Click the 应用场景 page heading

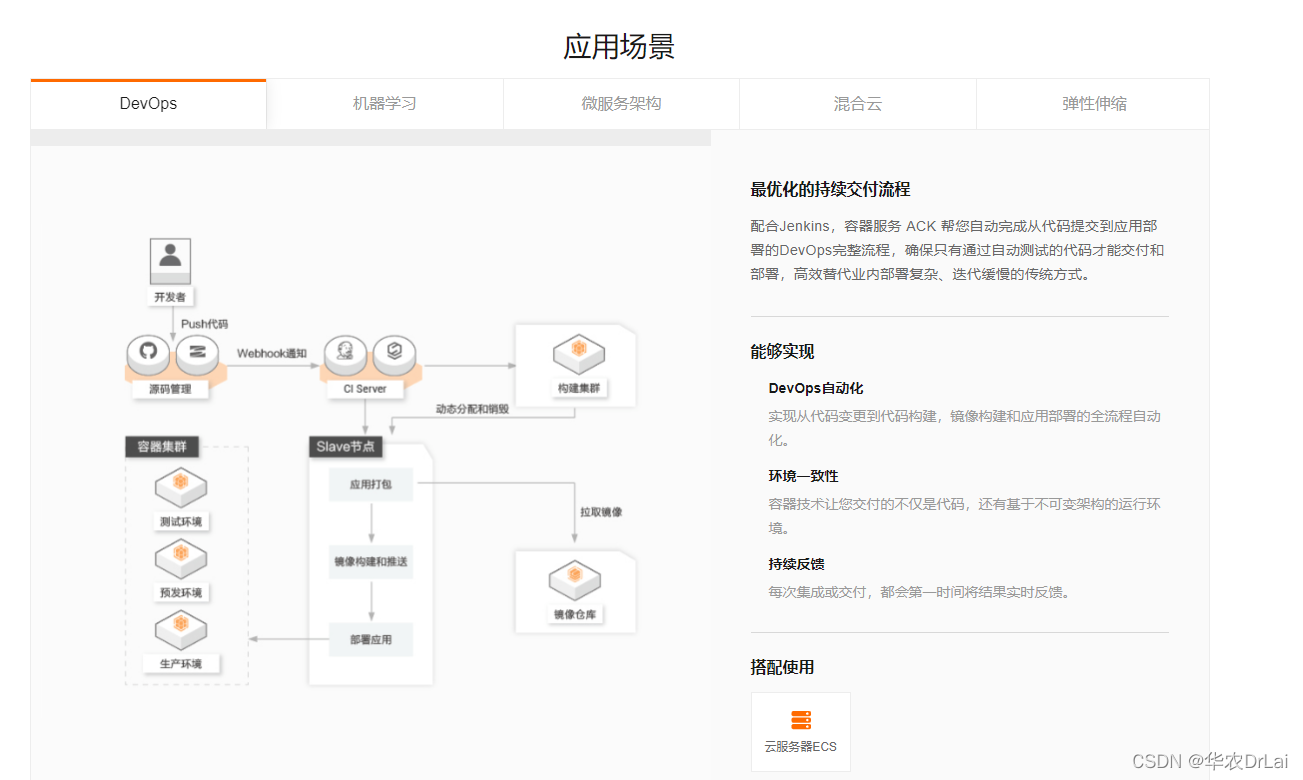point(620,46)
